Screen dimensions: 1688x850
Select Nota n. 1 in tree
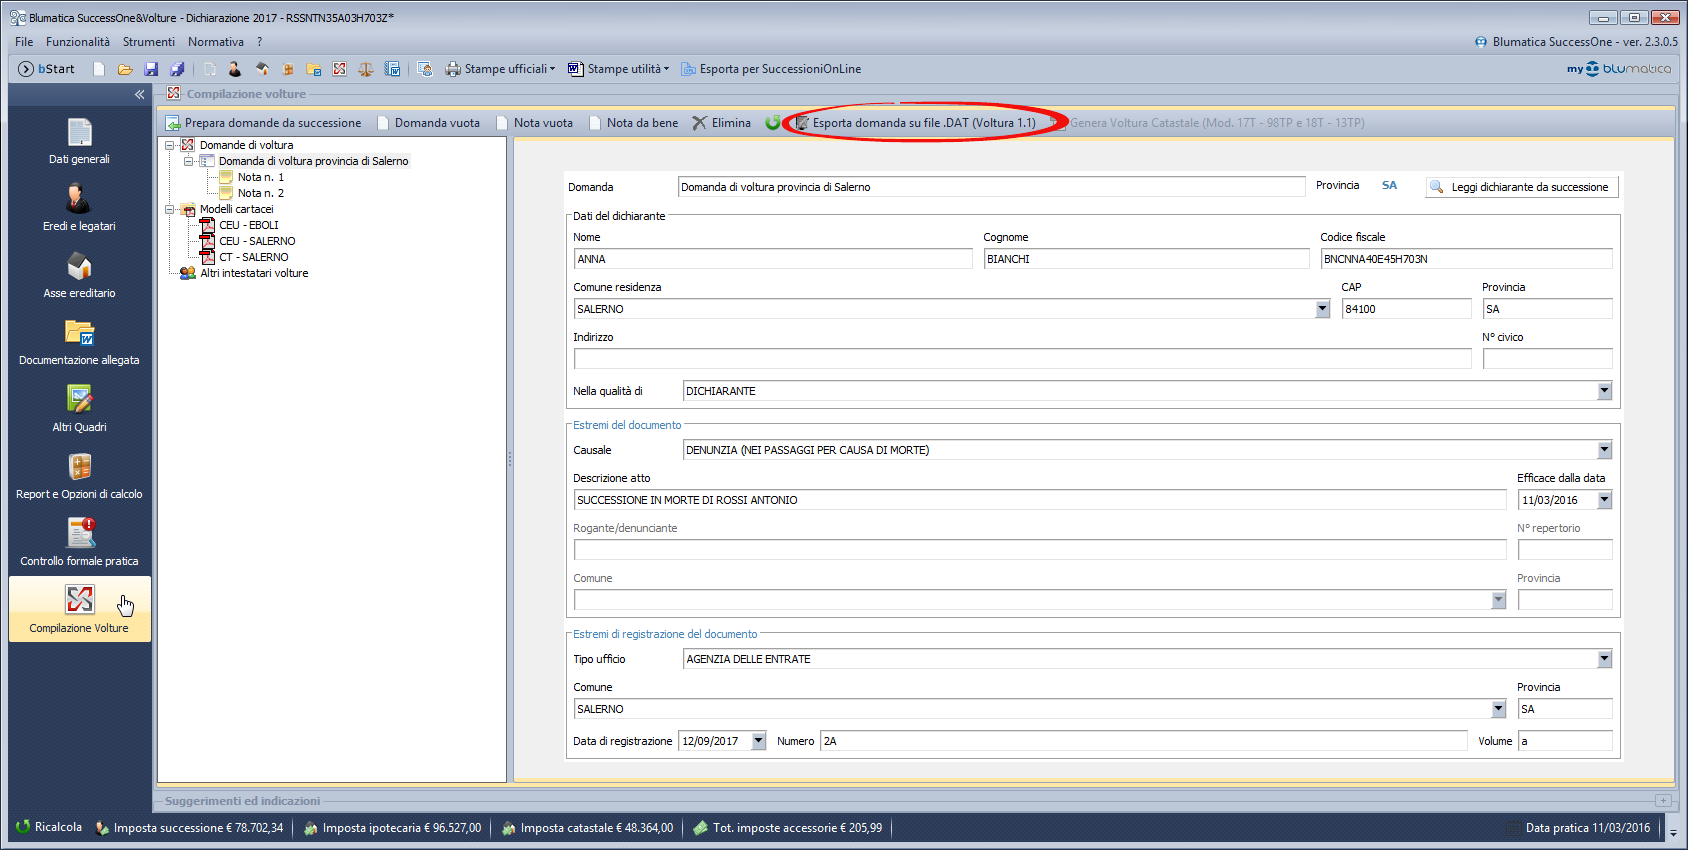coord(260,177)
